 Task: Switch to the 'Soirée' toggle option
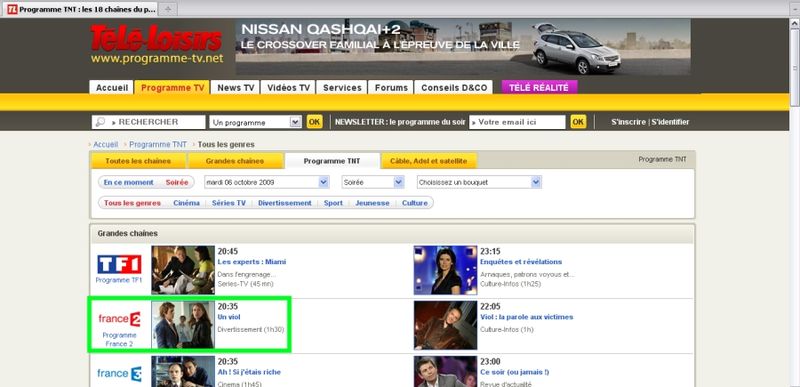point(177,182)
